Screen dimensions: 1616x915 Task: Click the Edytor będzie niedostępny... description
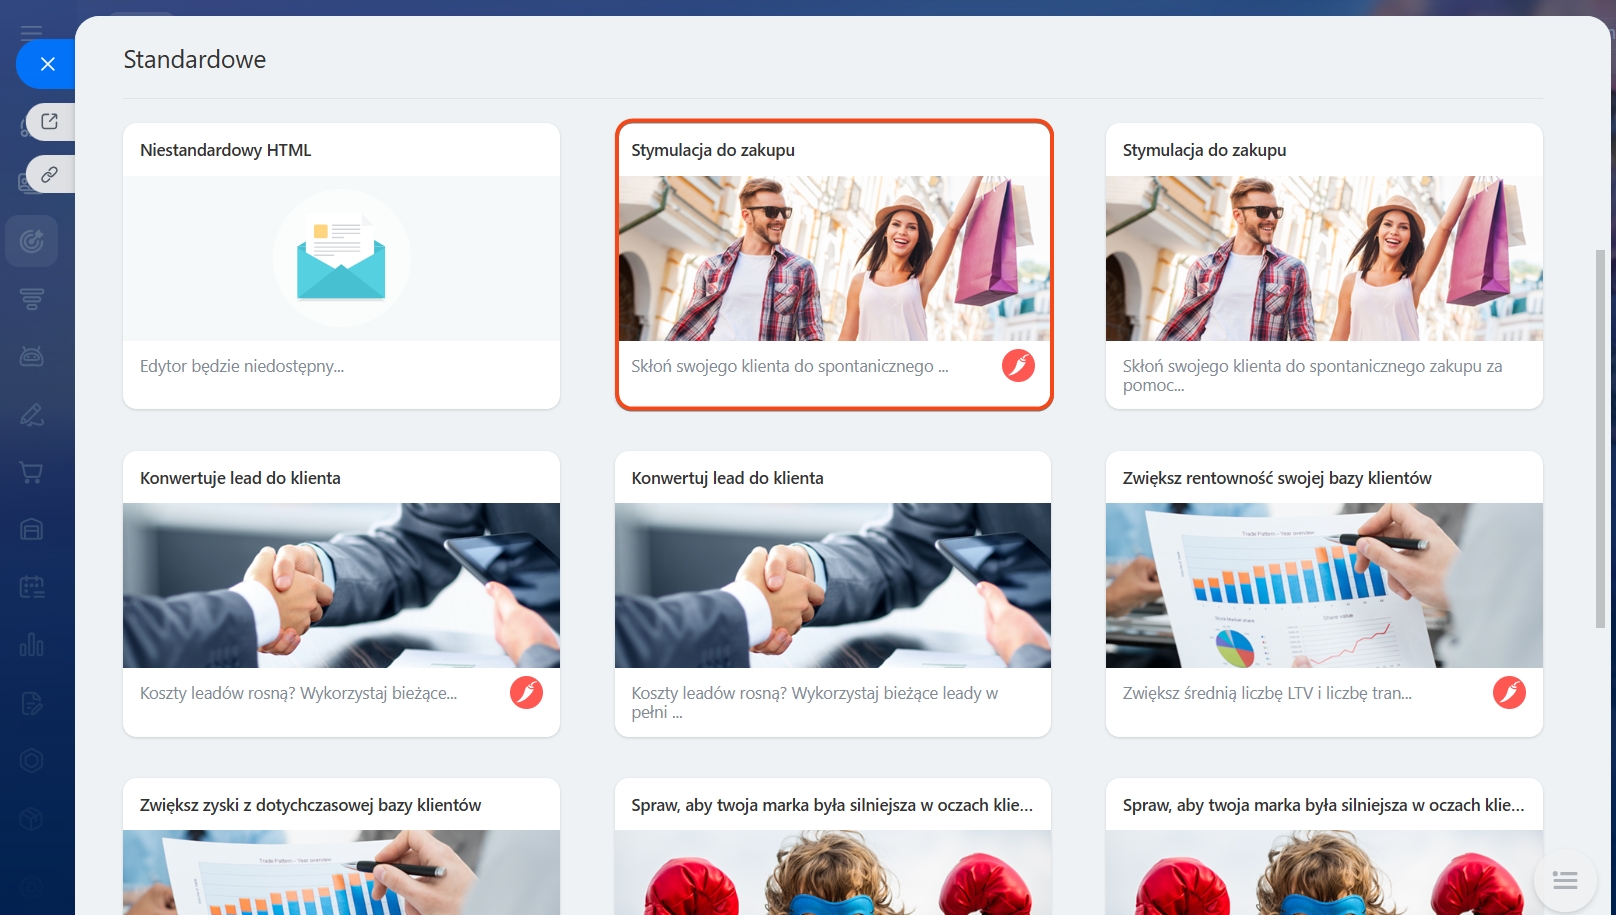click(242, 366)
